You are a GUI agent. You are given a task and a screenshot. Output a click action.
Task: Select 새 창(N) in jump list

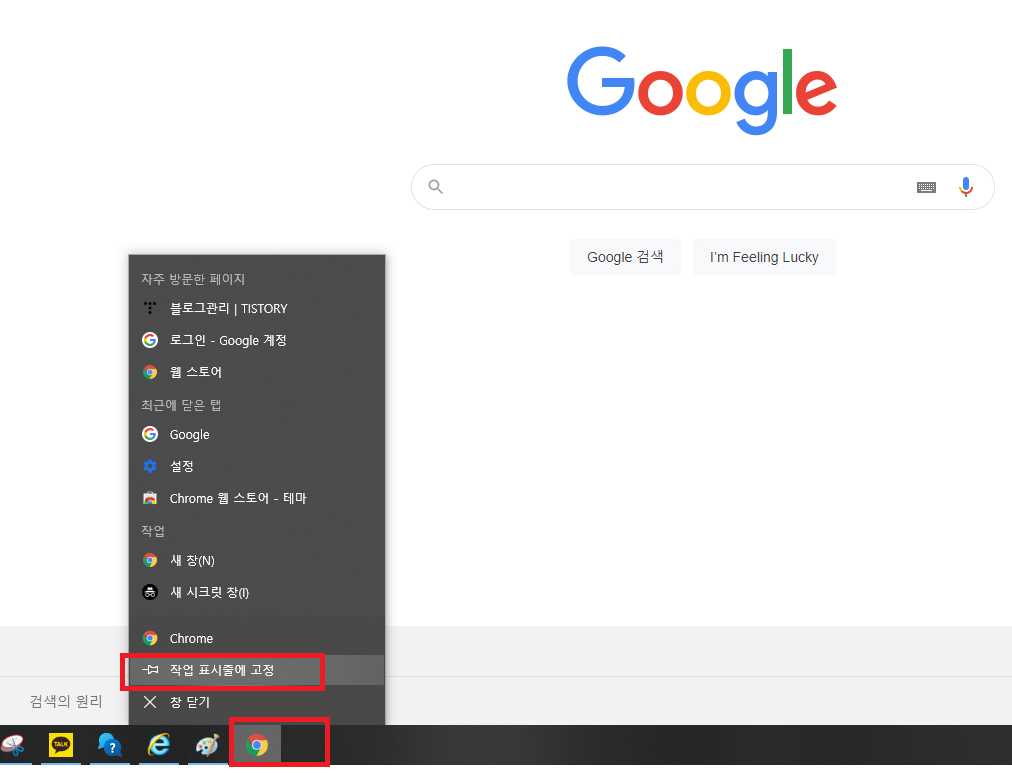point(257,560)
